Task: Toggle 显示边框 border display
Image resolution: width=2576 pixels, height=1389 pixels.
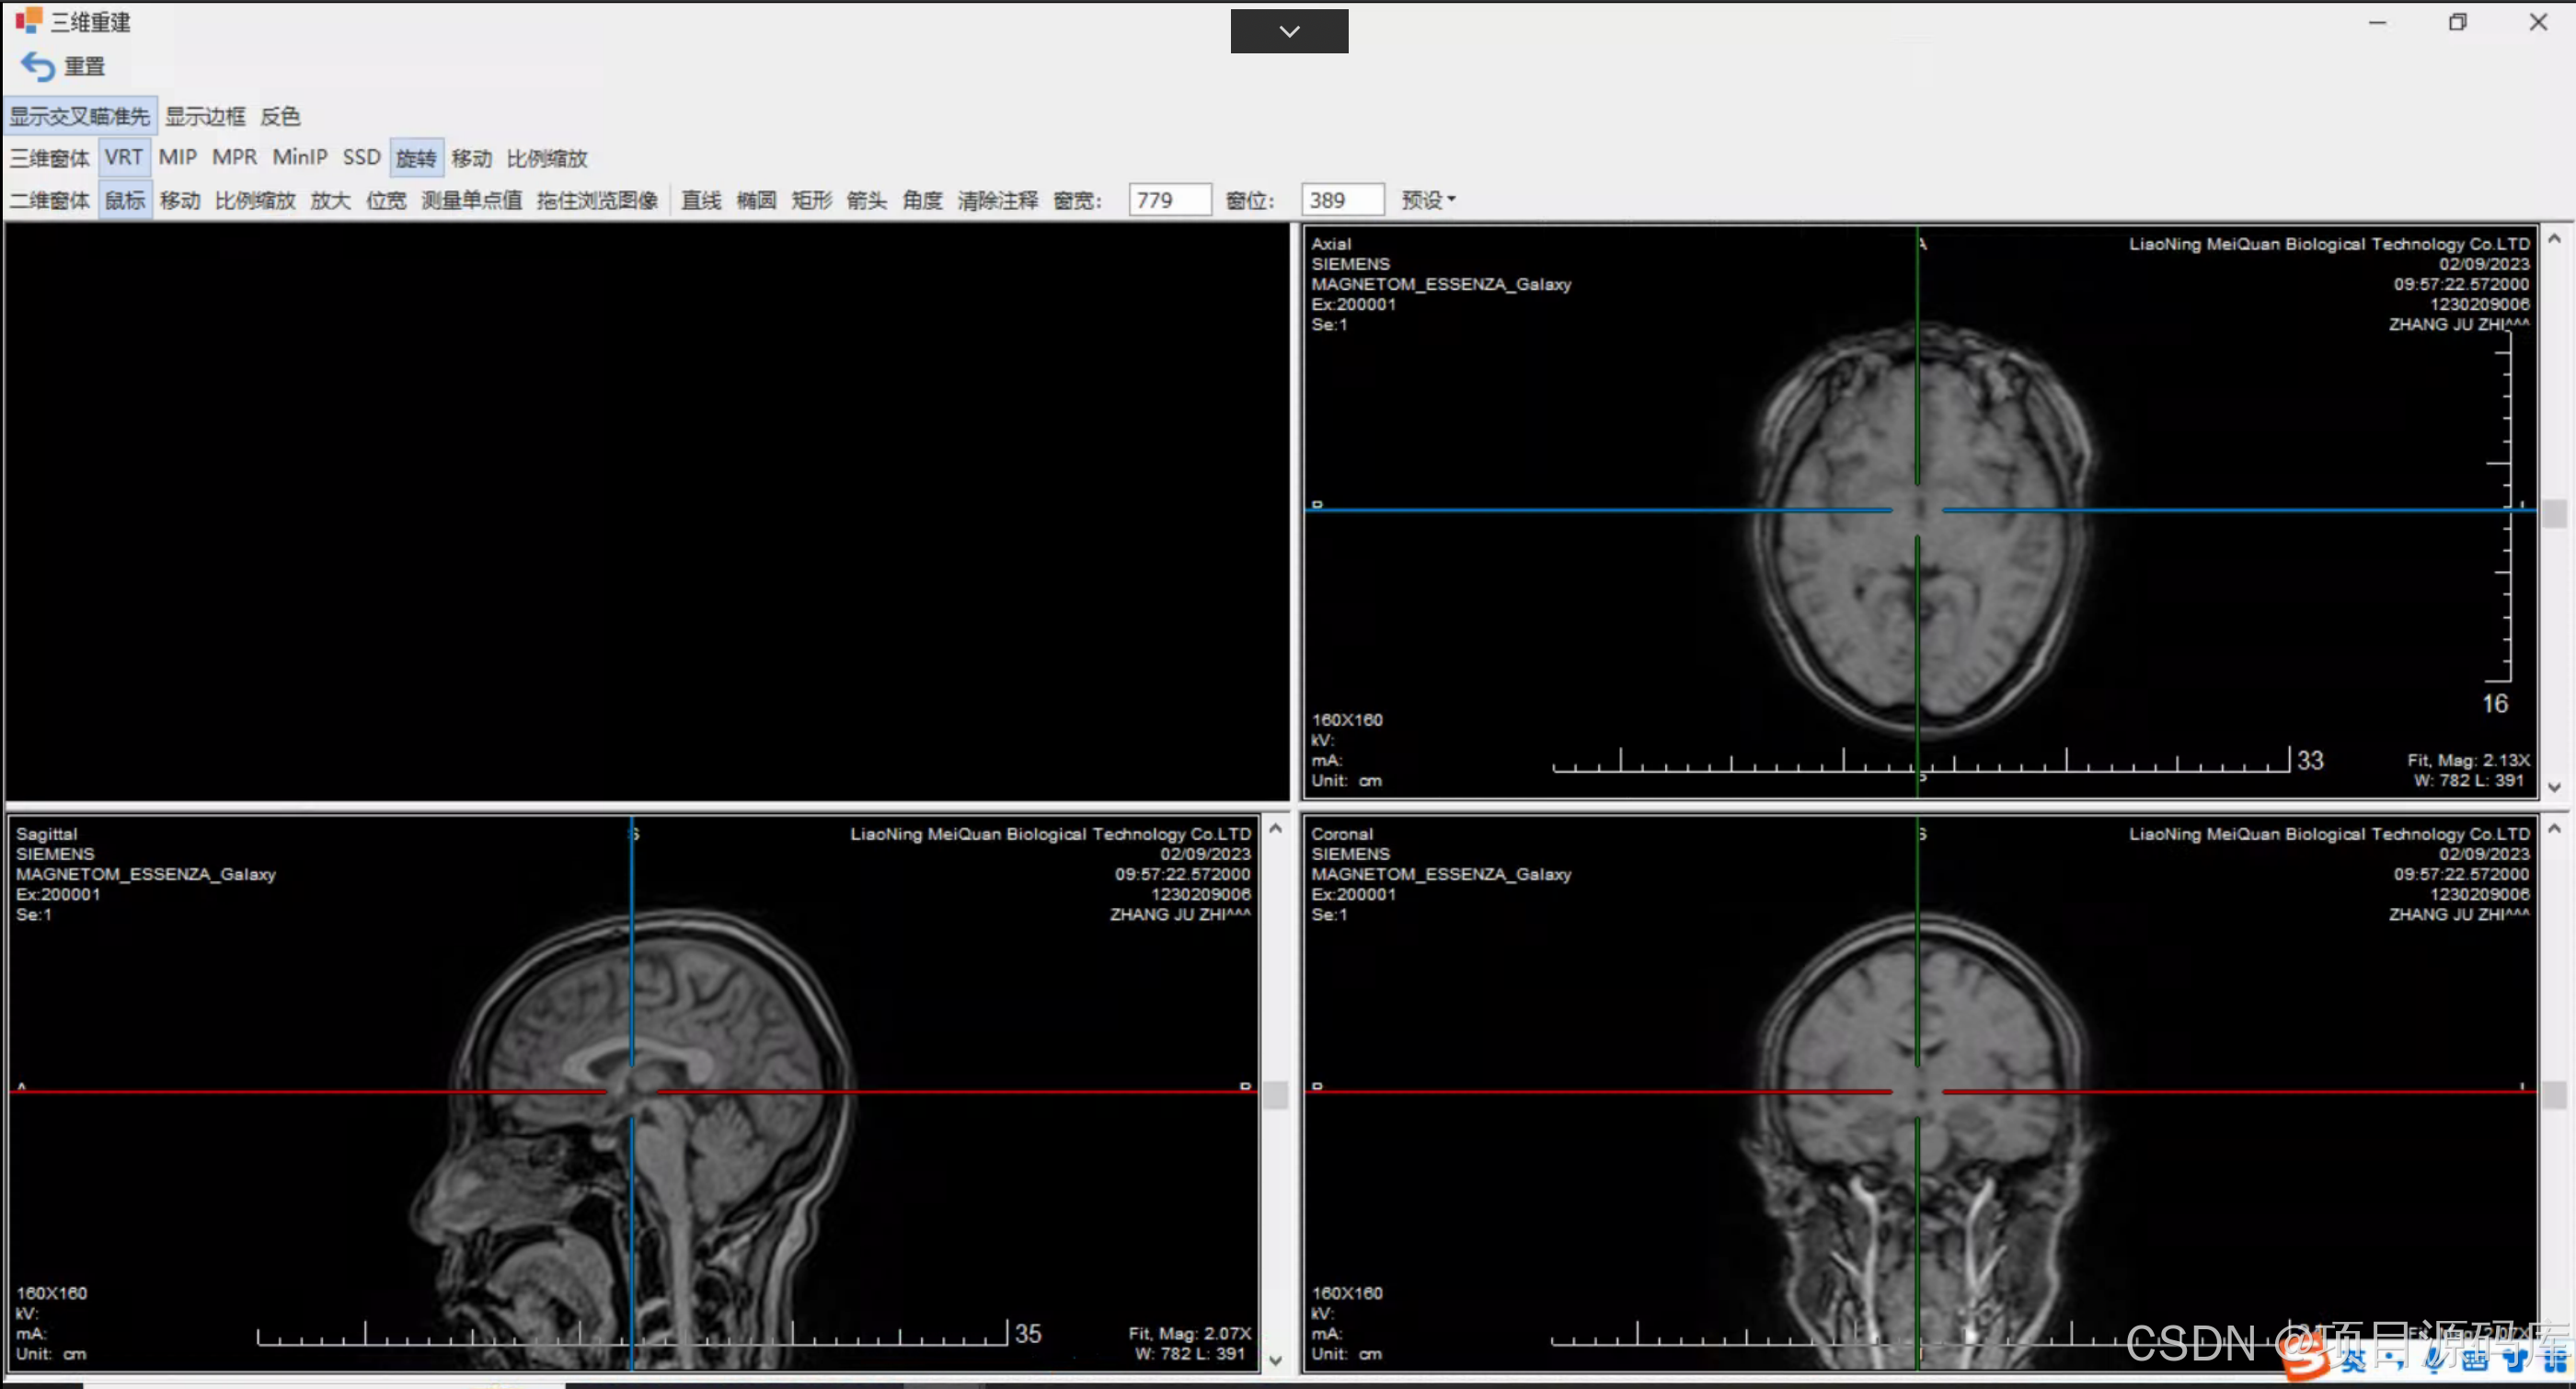Action: pyautogui.click(x=204, y=116)
